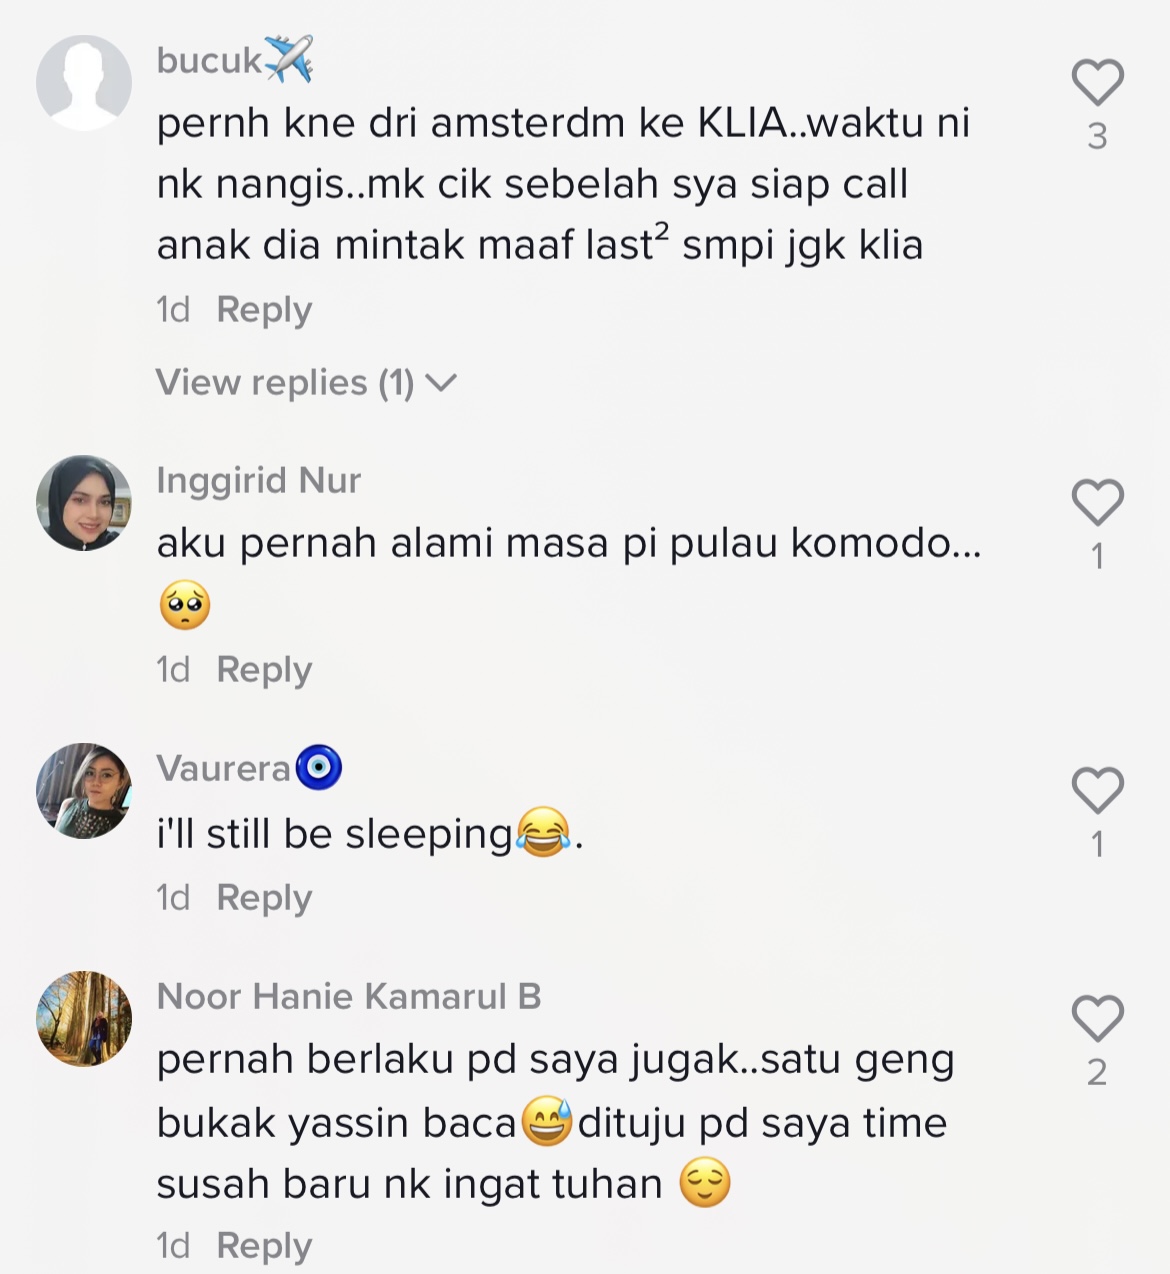Open Noor Hanie Kamarul B username
This screenshot has width=1170, height=1274.
[x=349, y=996]
